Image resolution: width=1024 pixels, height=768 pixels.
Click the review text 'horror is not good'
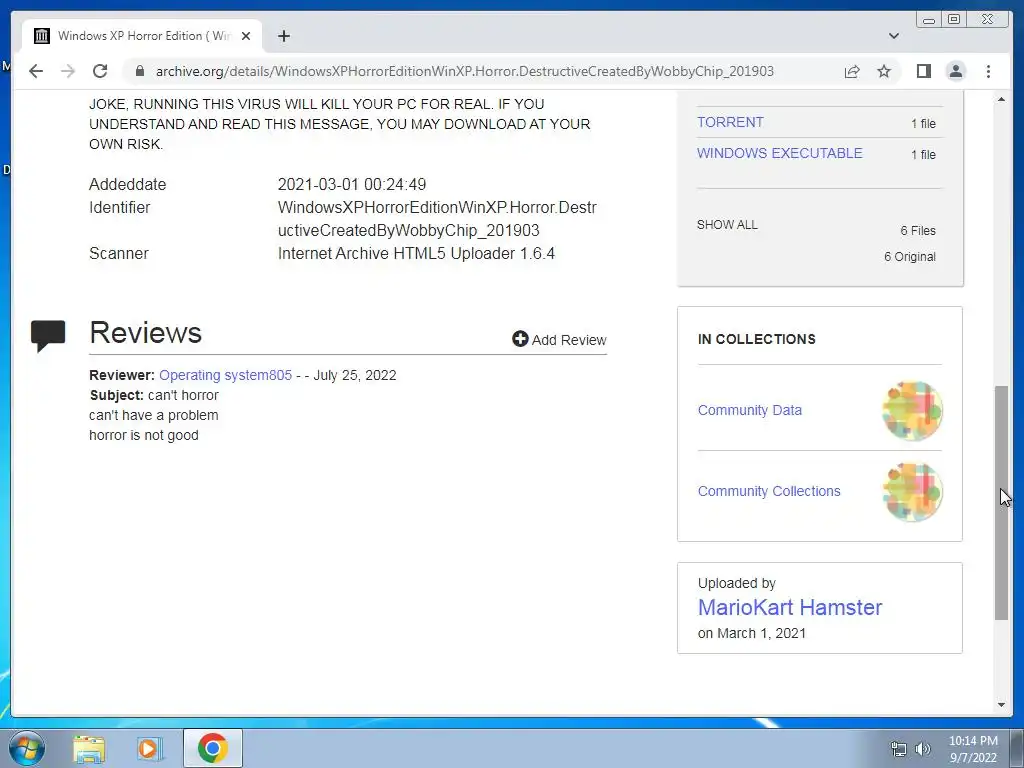(x=144, y=435)
